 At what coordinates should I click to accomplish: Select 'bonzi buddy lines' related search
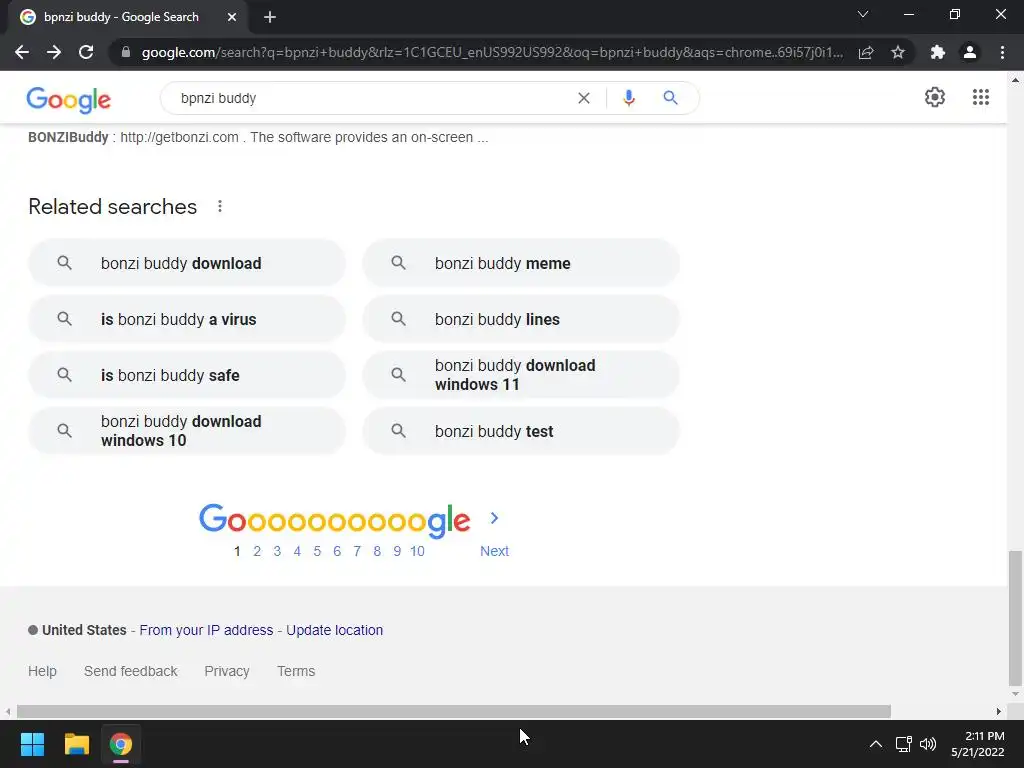tap(521, 319)
